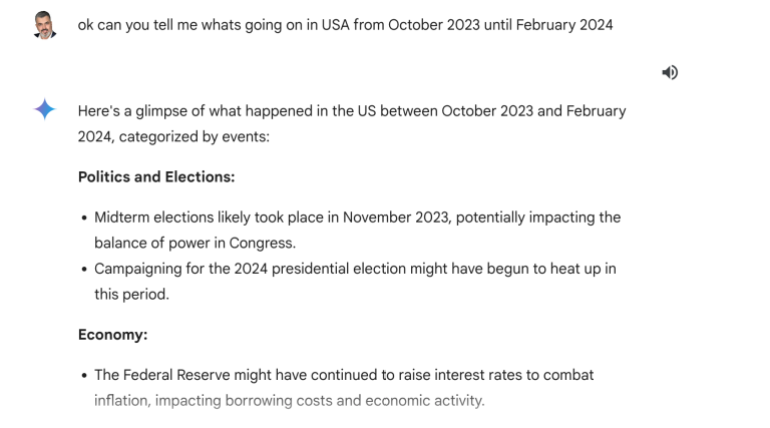The height and width of the screenshot is (428, 770).
Task: Click the user profile avatar
Action: (x=45, y=25)
